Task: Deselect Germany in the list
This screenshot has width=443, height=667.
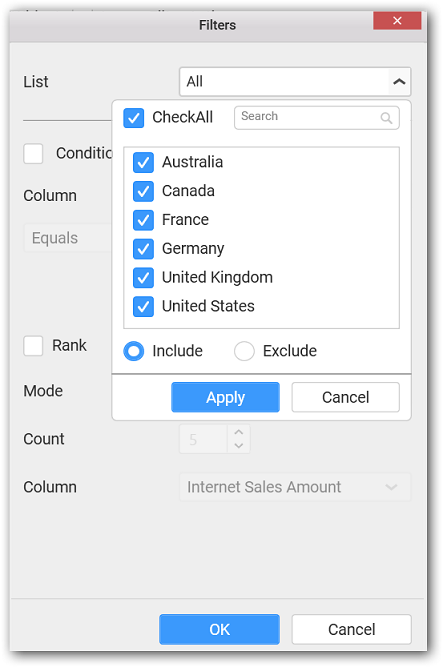Action: [x=143, y=248]
